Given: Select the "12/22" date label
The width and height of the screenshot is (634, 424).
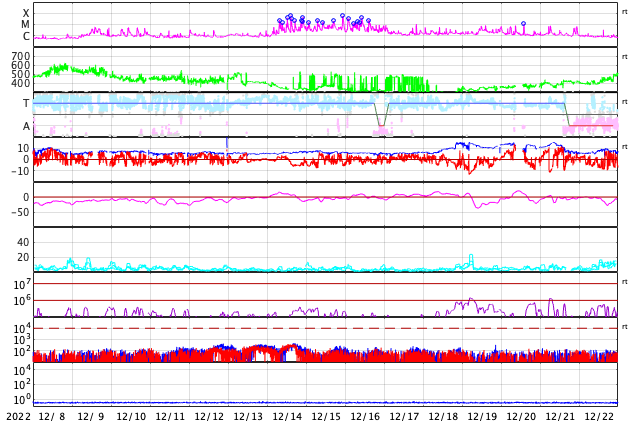Looking at the screenshot, I should click(x=599, y=416).
